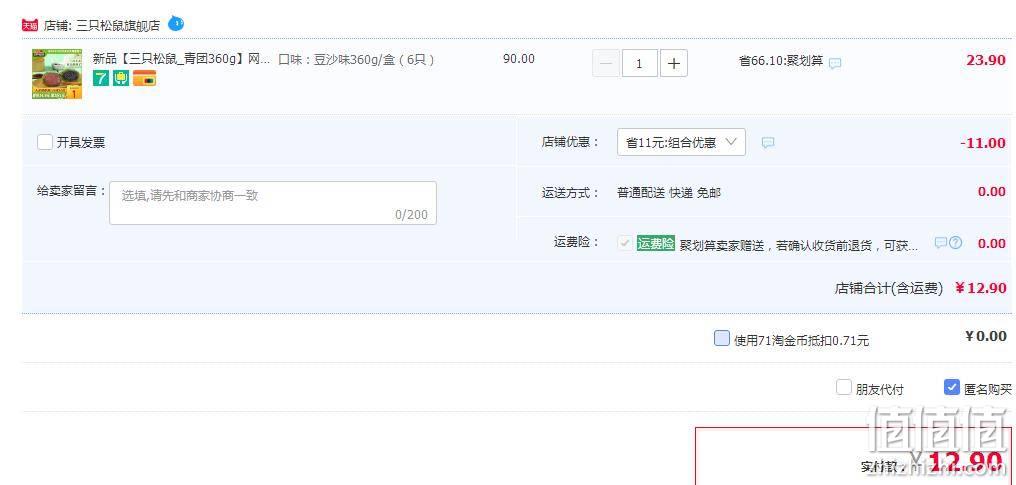The image size is (1016, 485).
Task: Click the green 7-day return badge icon
Action: click(x=100, y=79)
